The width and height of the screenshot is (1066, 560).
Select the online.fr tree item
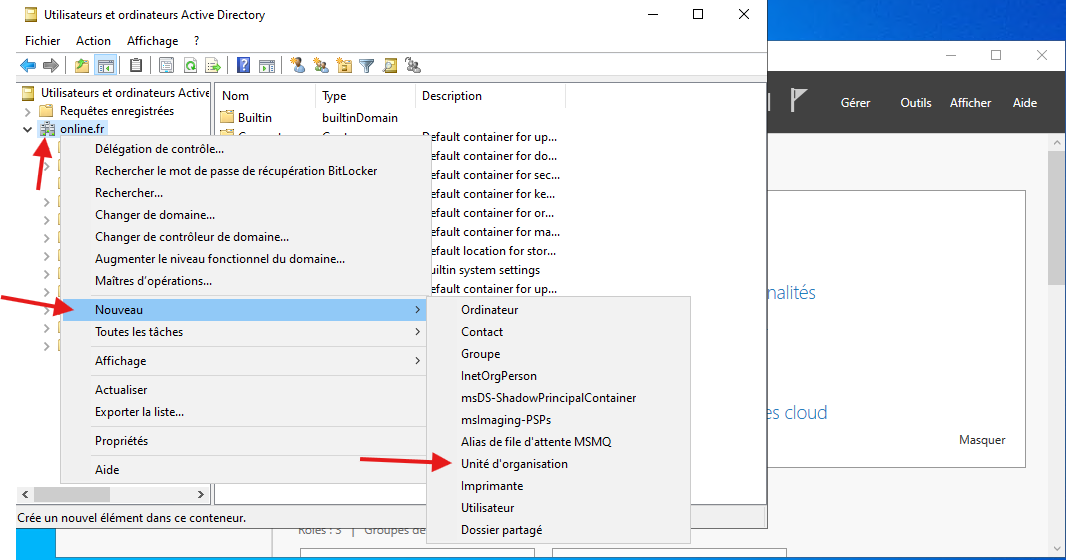pos(82,128)
